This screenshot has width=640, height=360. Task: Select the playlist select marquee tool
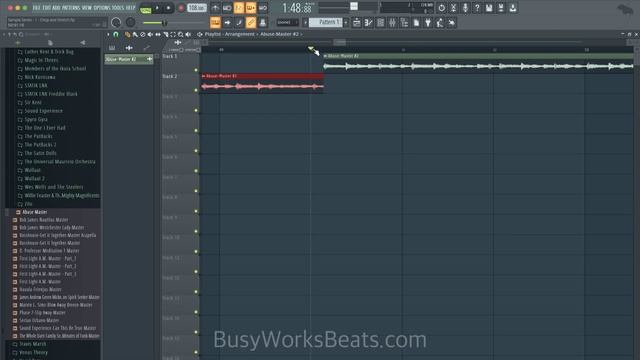pyautogui.click(x=173, y=34)
